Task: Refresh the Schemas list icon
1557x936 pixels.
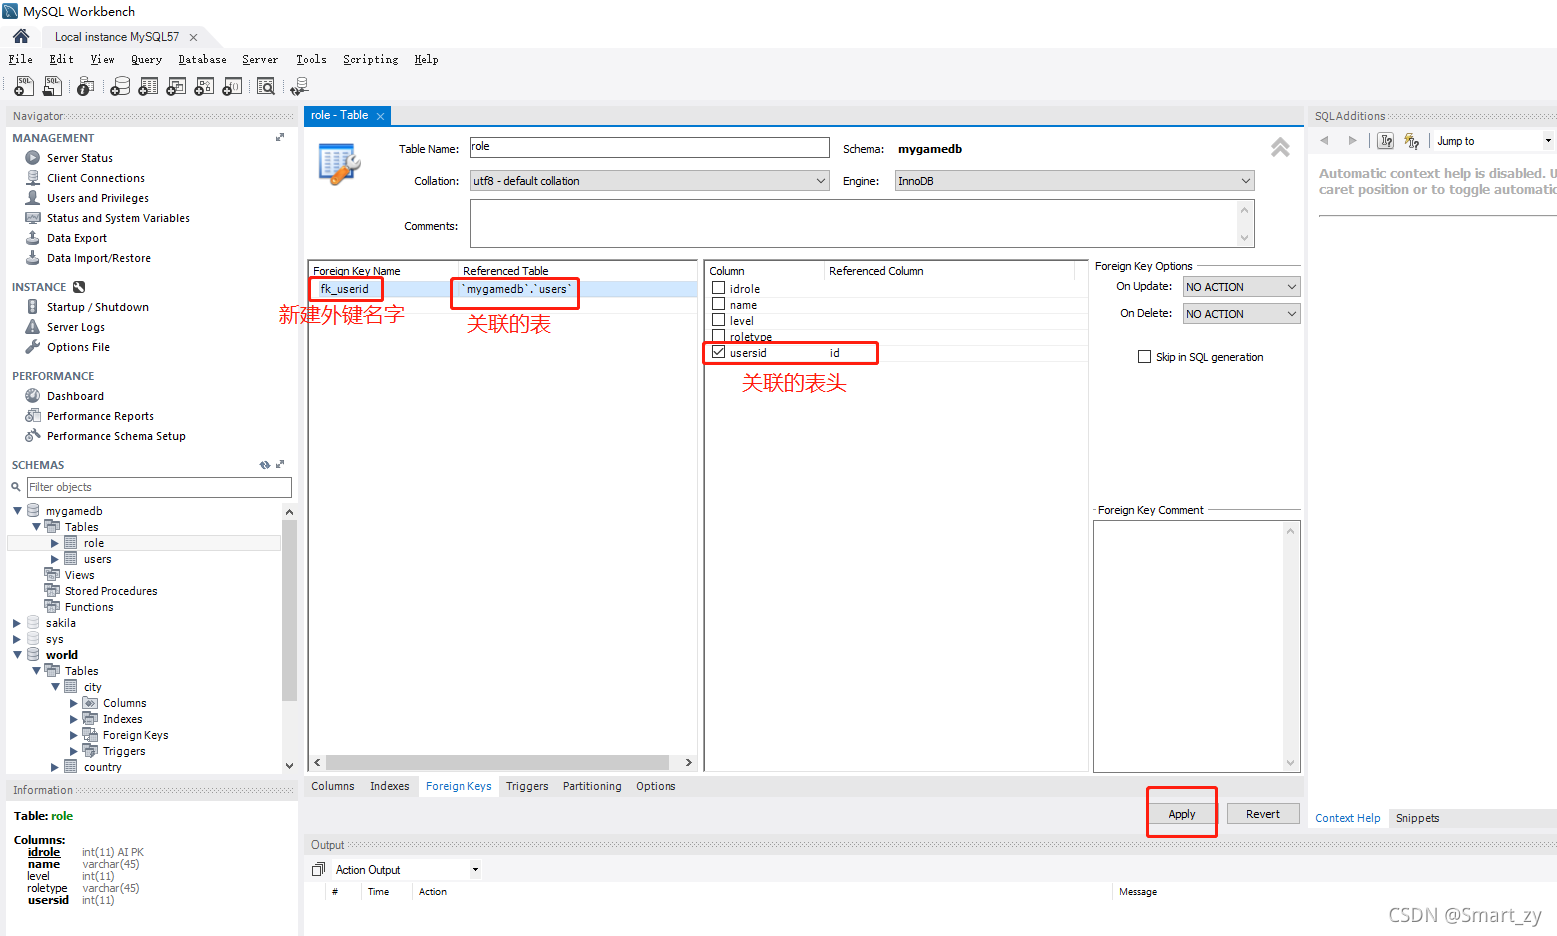Action: pos(265,465)
